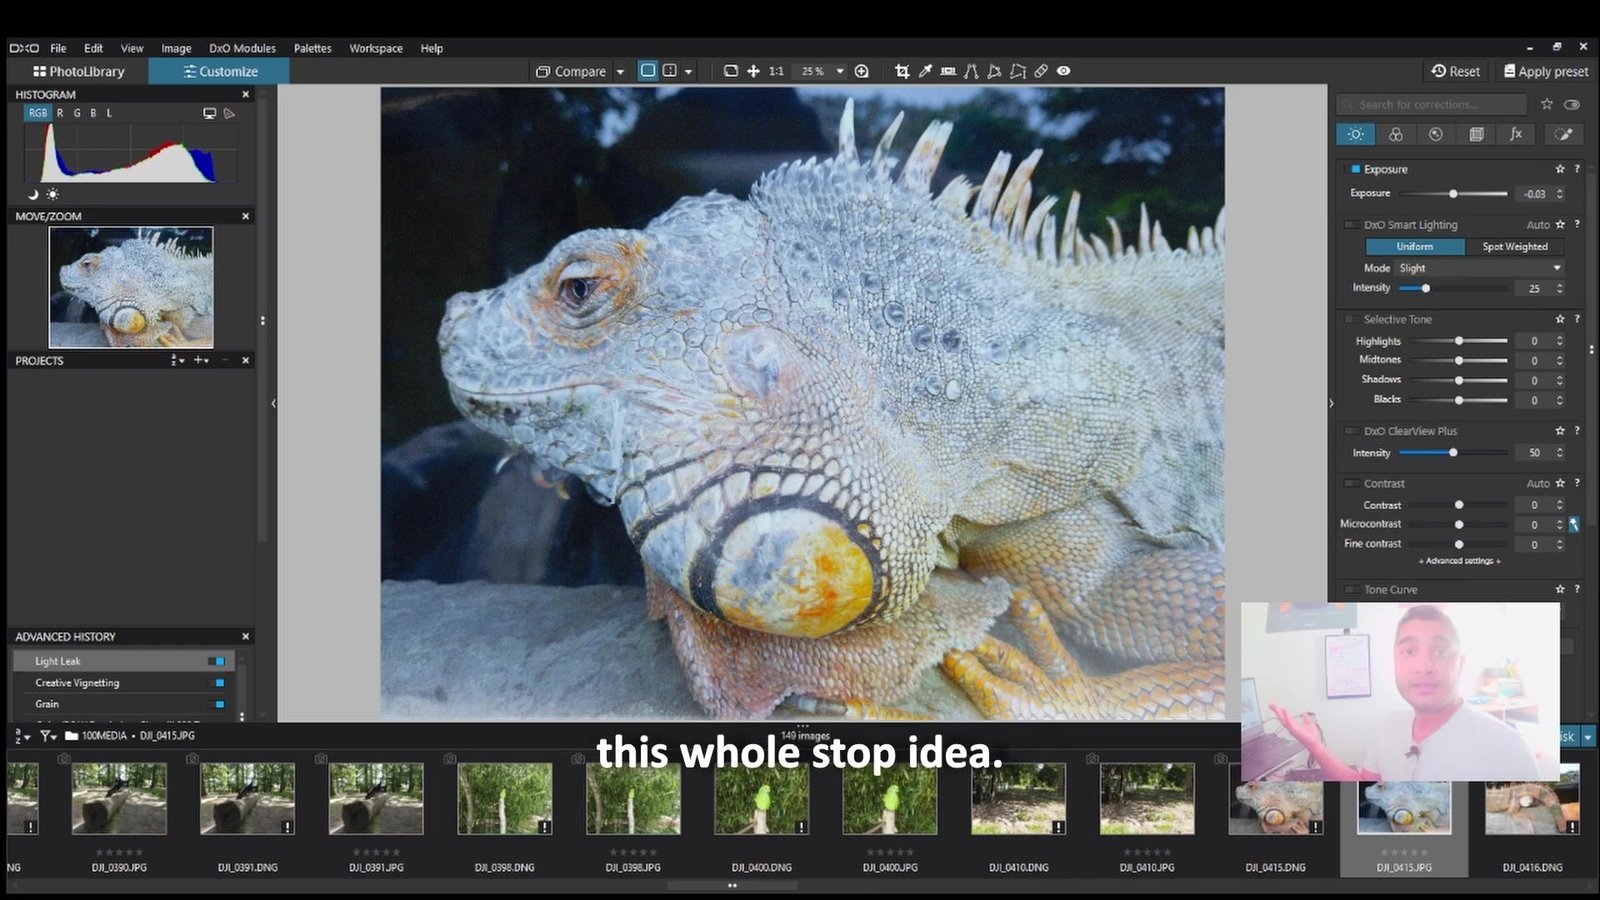Toggle Creative Vignetting history step
This screenshot has width=1600, height=900.
(219, 683)
